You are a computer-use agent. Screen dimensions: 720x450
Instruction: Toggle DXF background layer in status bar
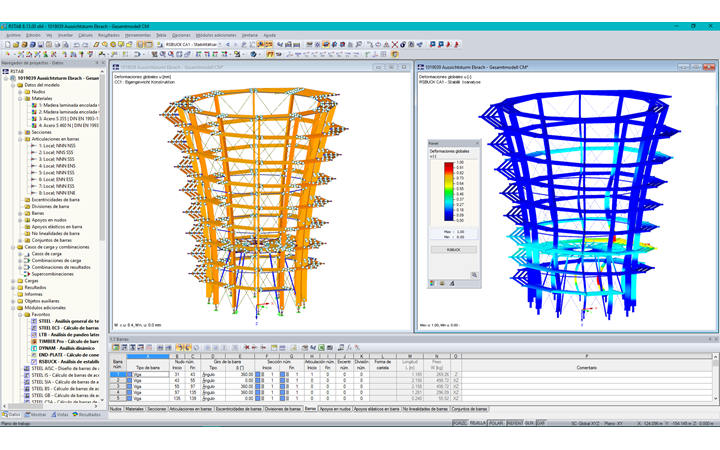(540, 423)
